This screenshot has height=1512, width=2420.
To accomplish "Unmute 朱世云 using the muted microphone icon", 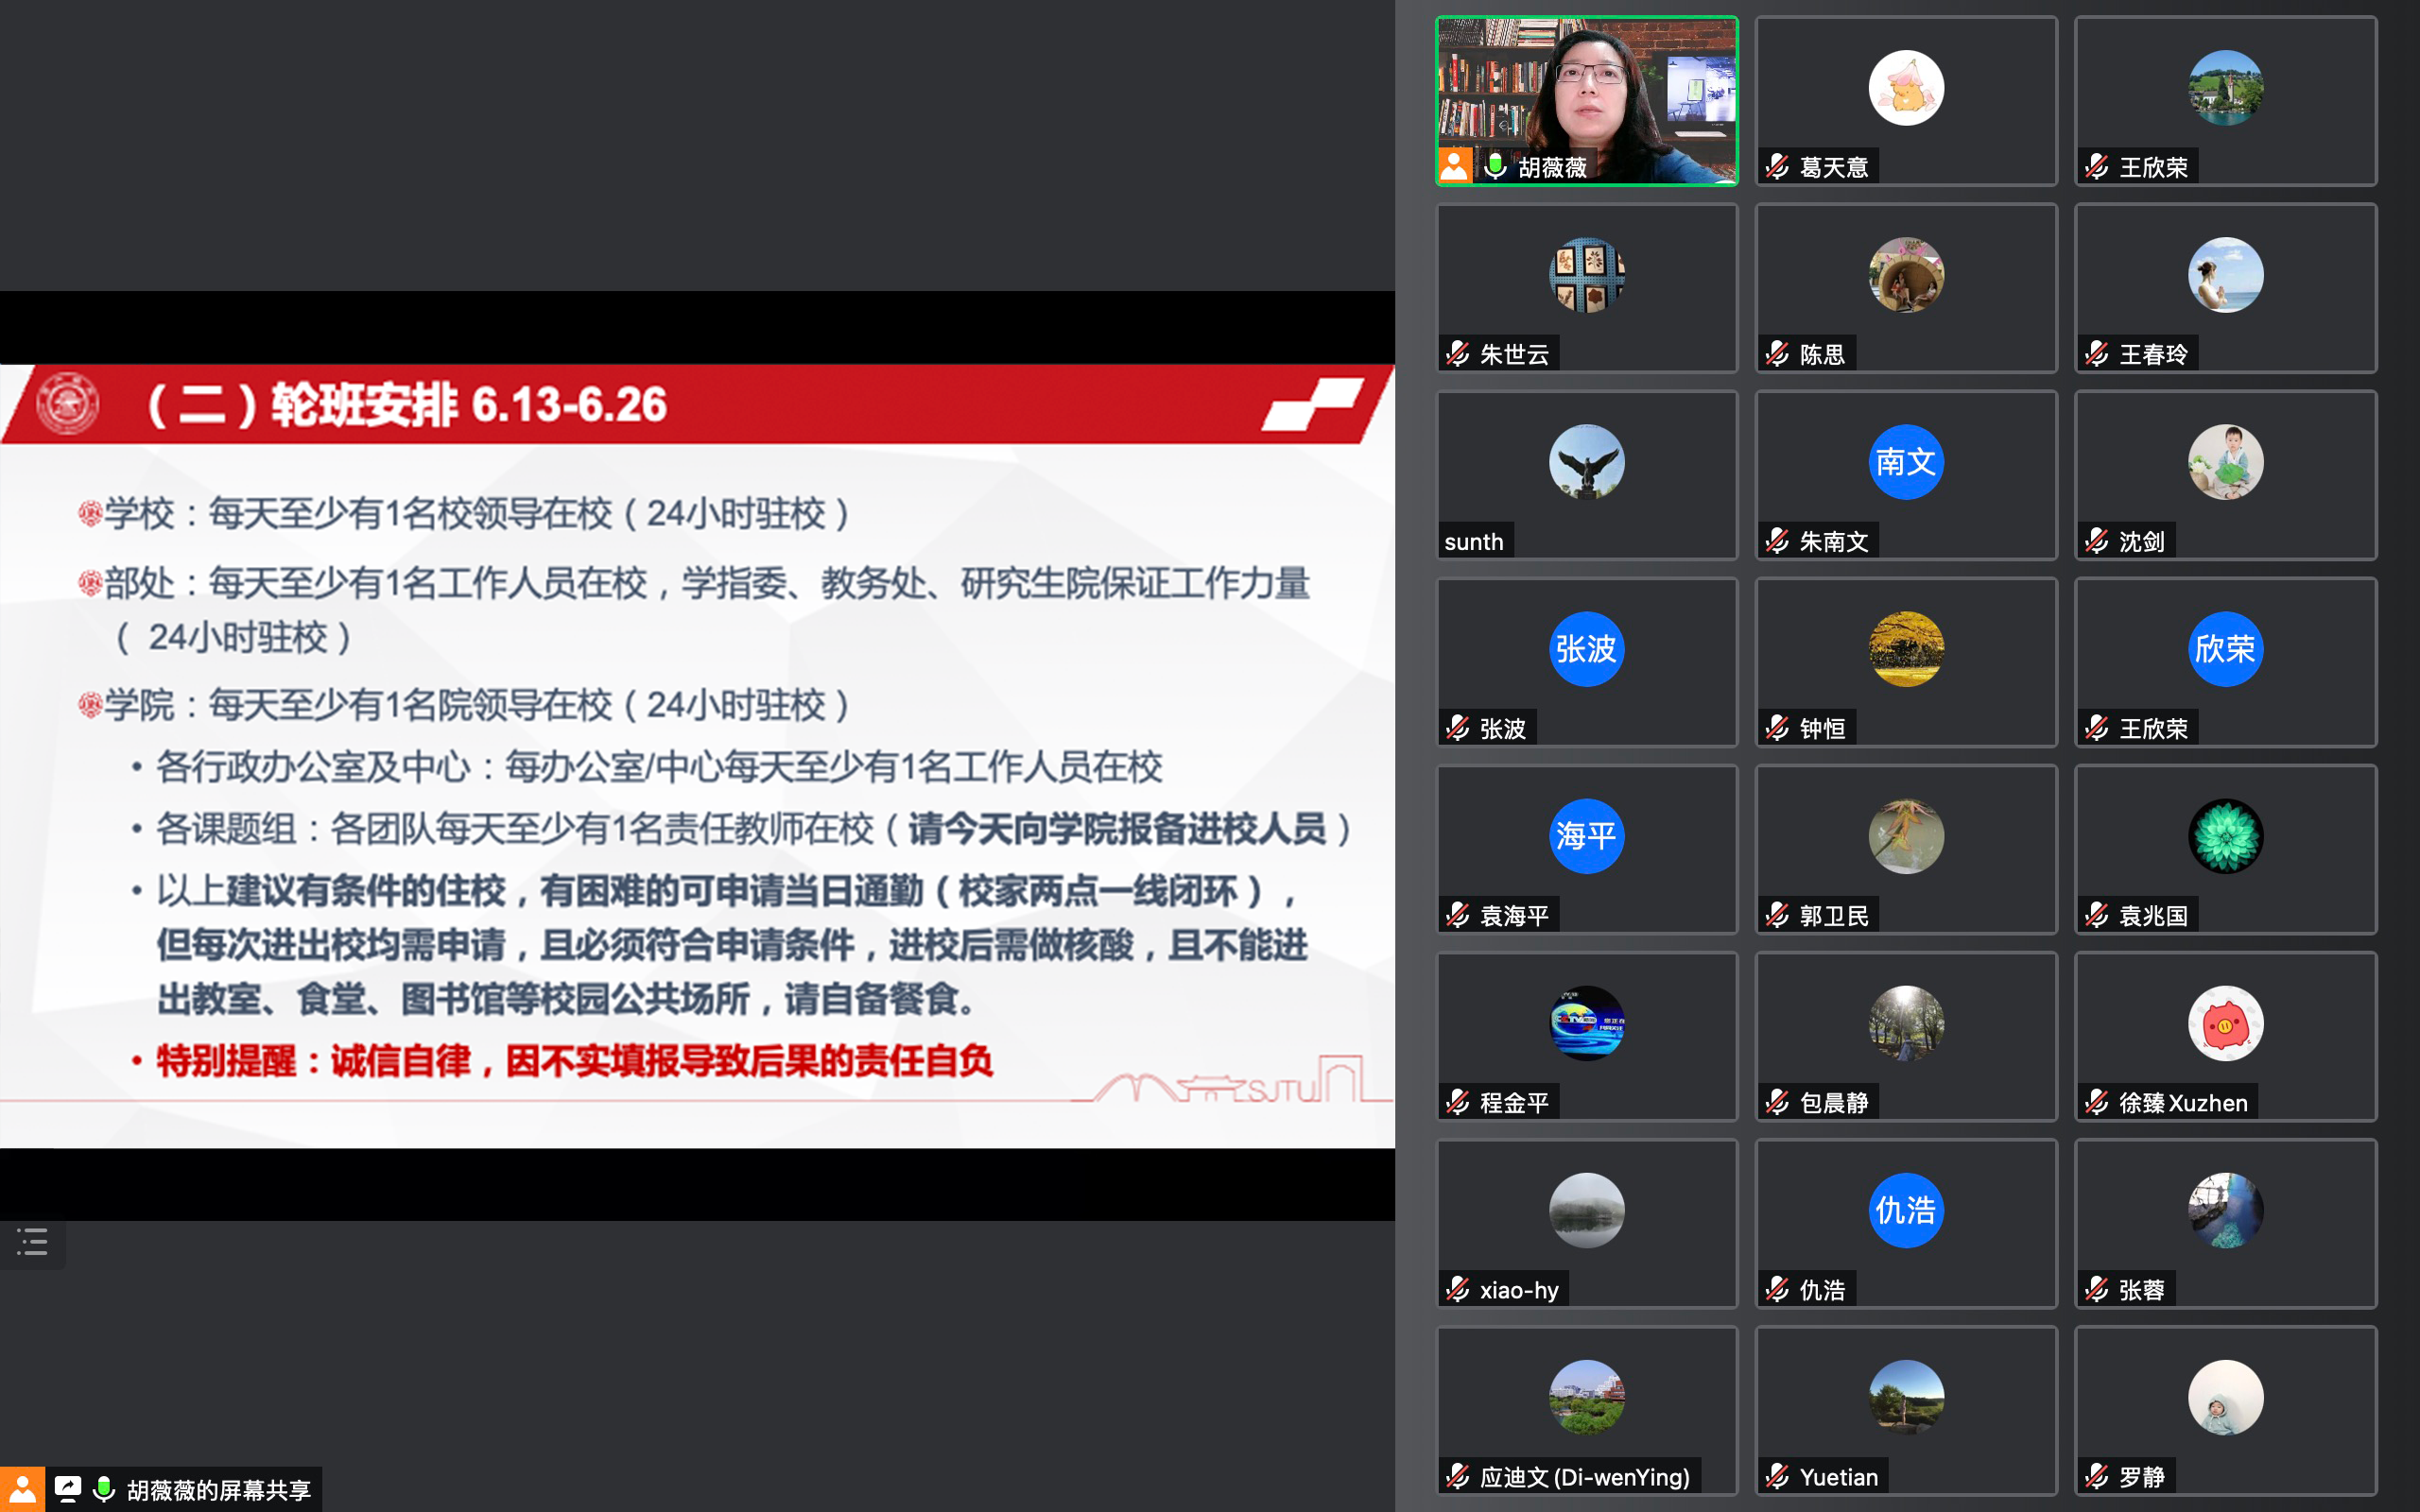I will (x=1456, y=352).
